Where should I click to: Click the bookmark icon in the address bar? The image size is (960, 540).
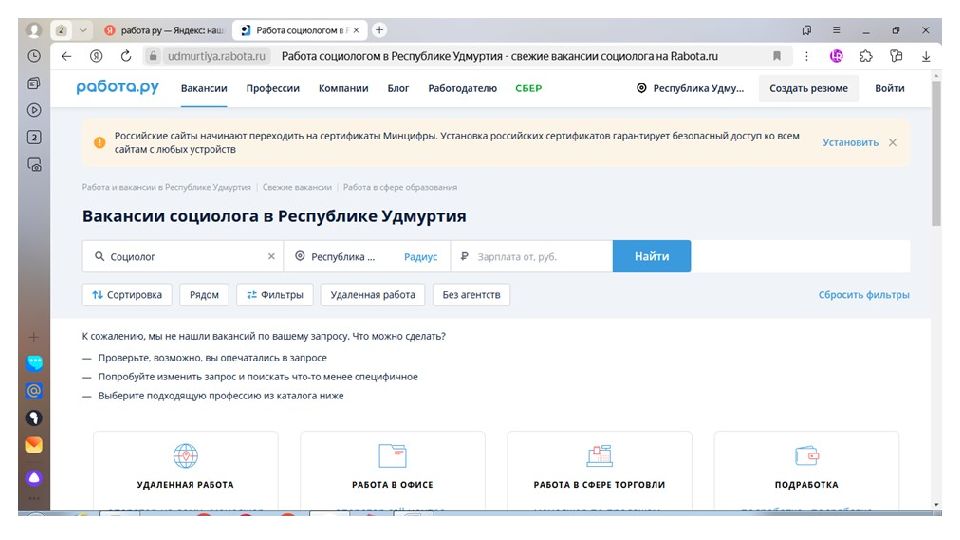(777, 57)
